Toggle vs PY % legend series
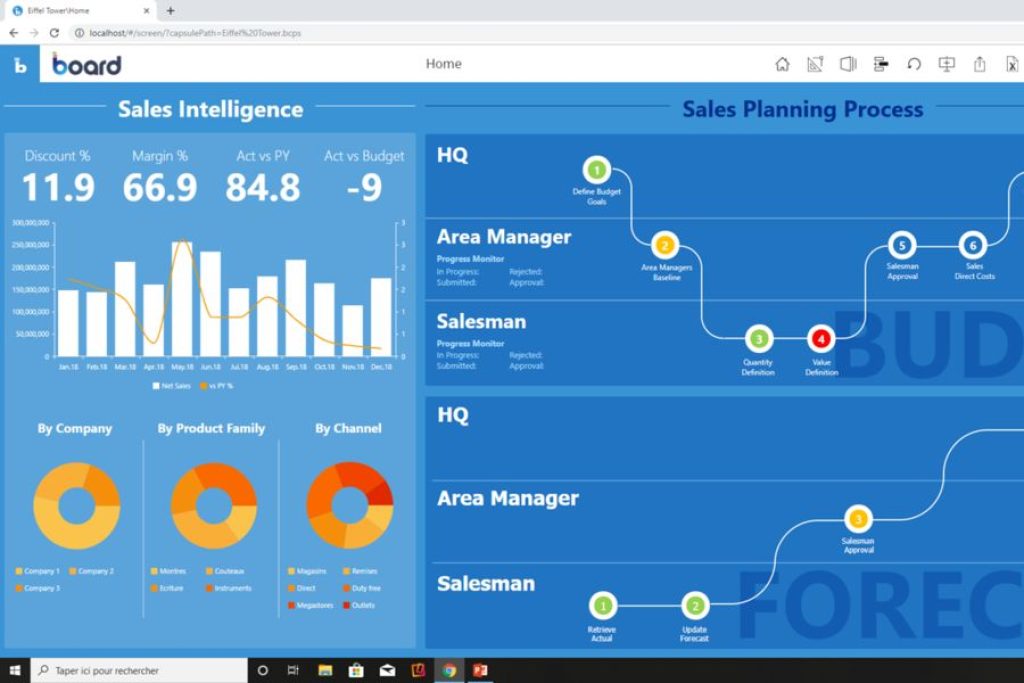 click(217, 386)
